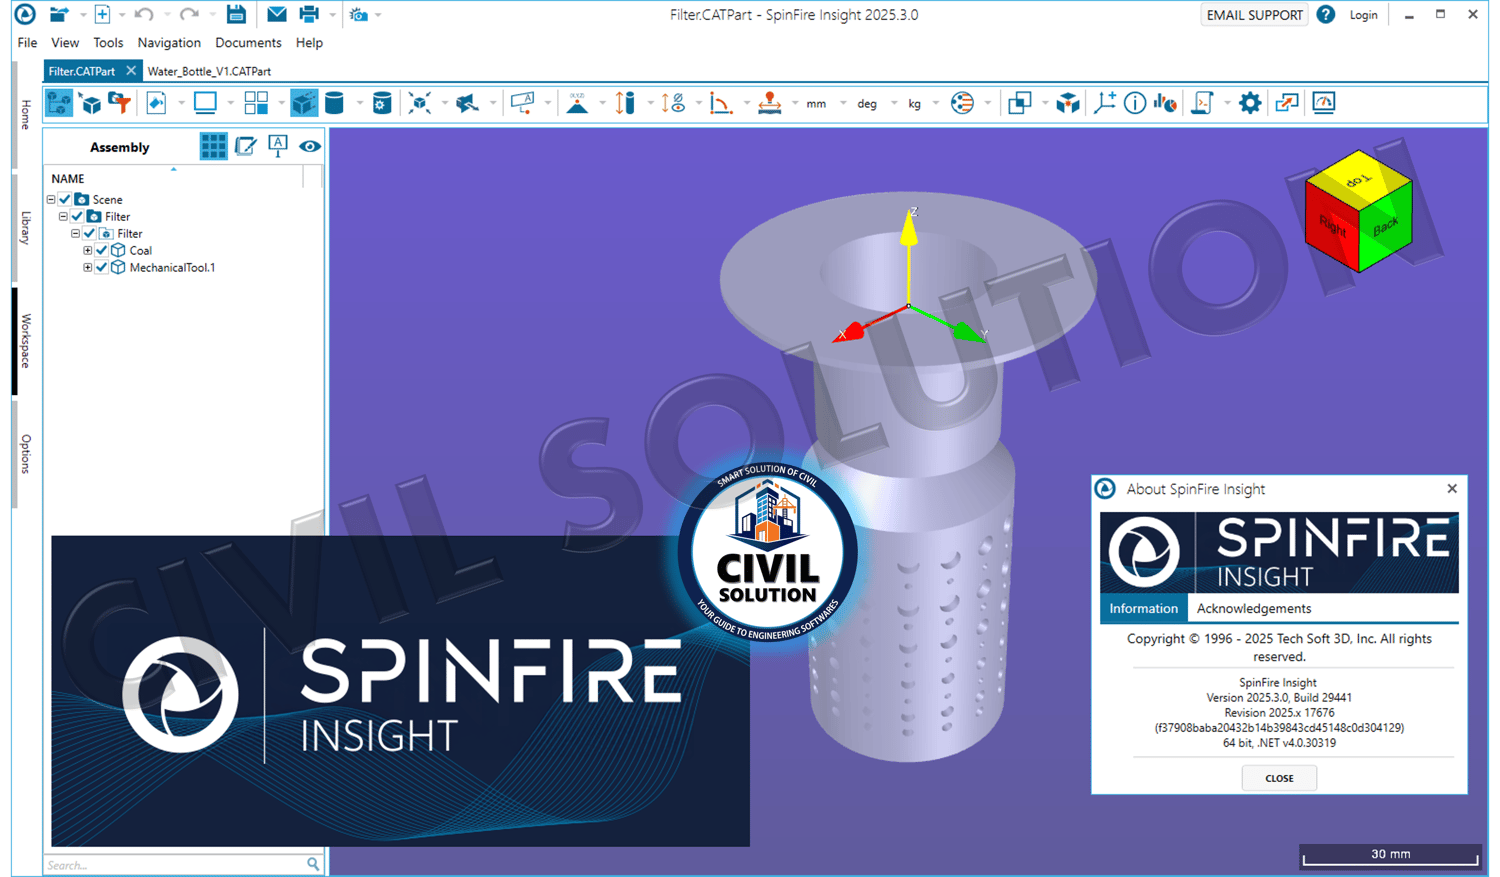This screenshot has width=1500, height=877.
Task: Click the cylinder with gear settings icon
Action: coord(382,103)
